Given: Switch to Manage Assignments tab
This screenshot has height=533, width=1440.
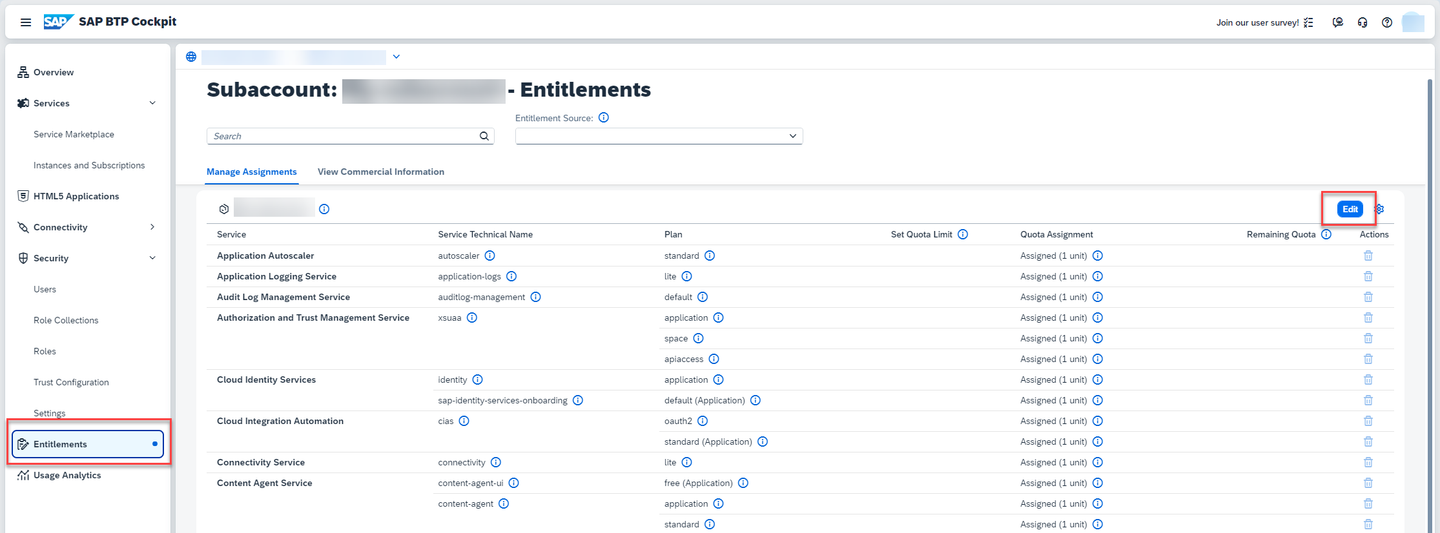Looking at the screenshot, I should coord(252,172).
